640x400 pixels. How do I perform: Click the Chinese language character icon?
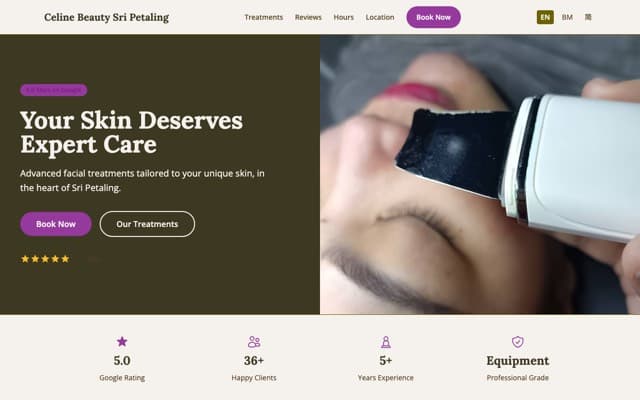click(x=588, y=17)
